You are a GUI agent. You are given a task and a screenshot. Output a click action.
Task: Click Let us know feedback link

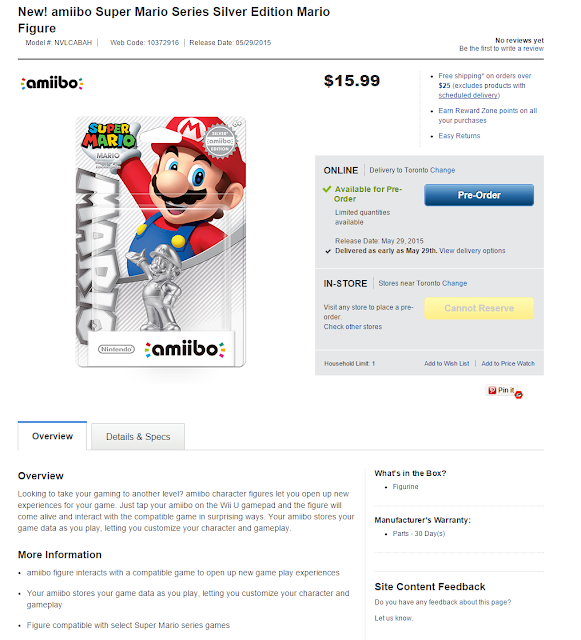point(394,618)
